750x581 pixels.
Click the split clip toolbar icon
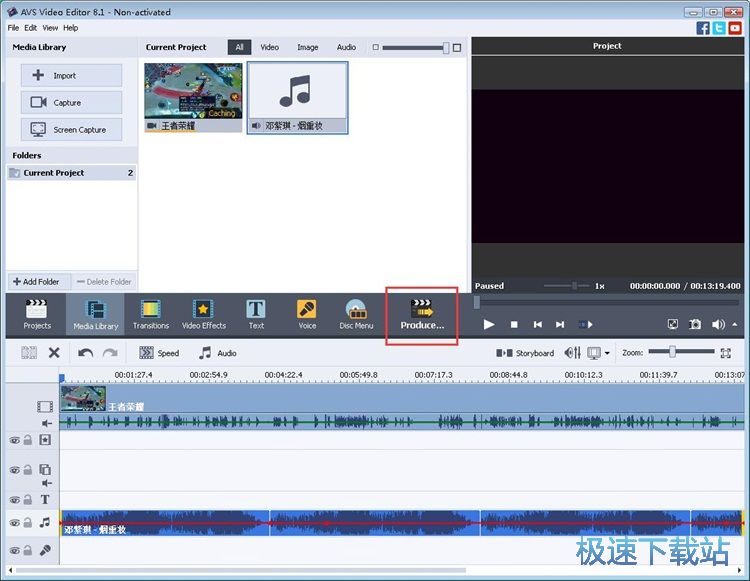(29, 353)
